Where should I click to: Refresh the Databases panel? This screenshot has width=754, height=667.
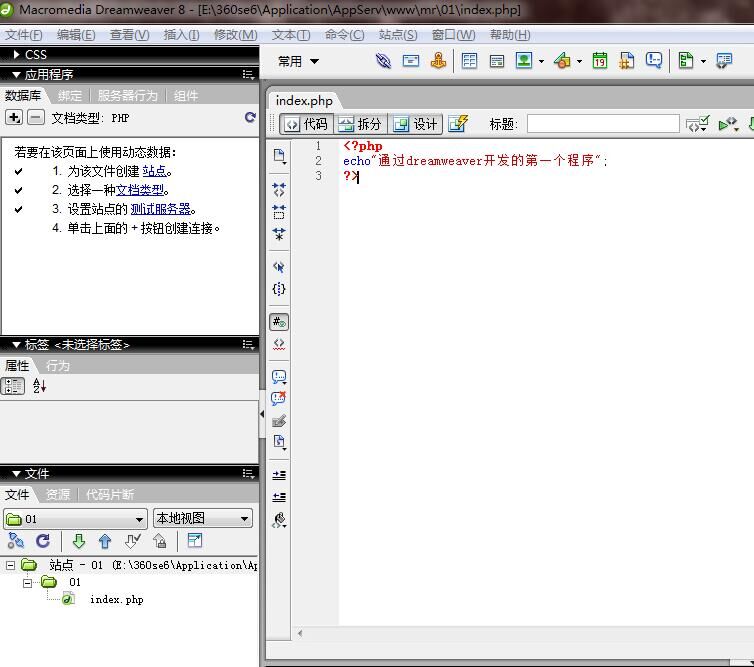pyautogui.click(x=250, y=117)
